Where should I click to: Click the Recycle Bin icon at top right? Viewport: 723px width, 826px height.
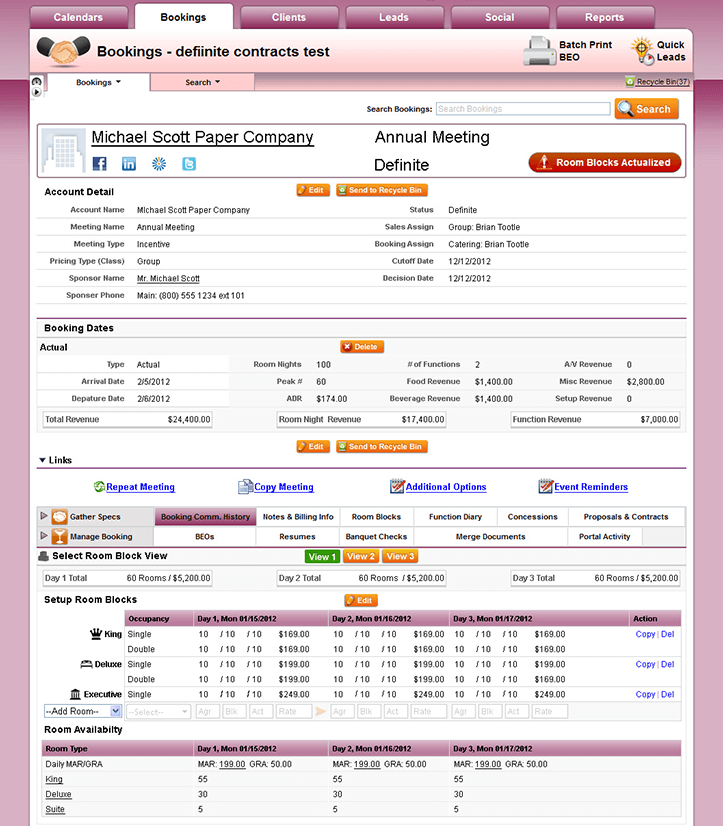pyautogui.click(x=630, y=82)
